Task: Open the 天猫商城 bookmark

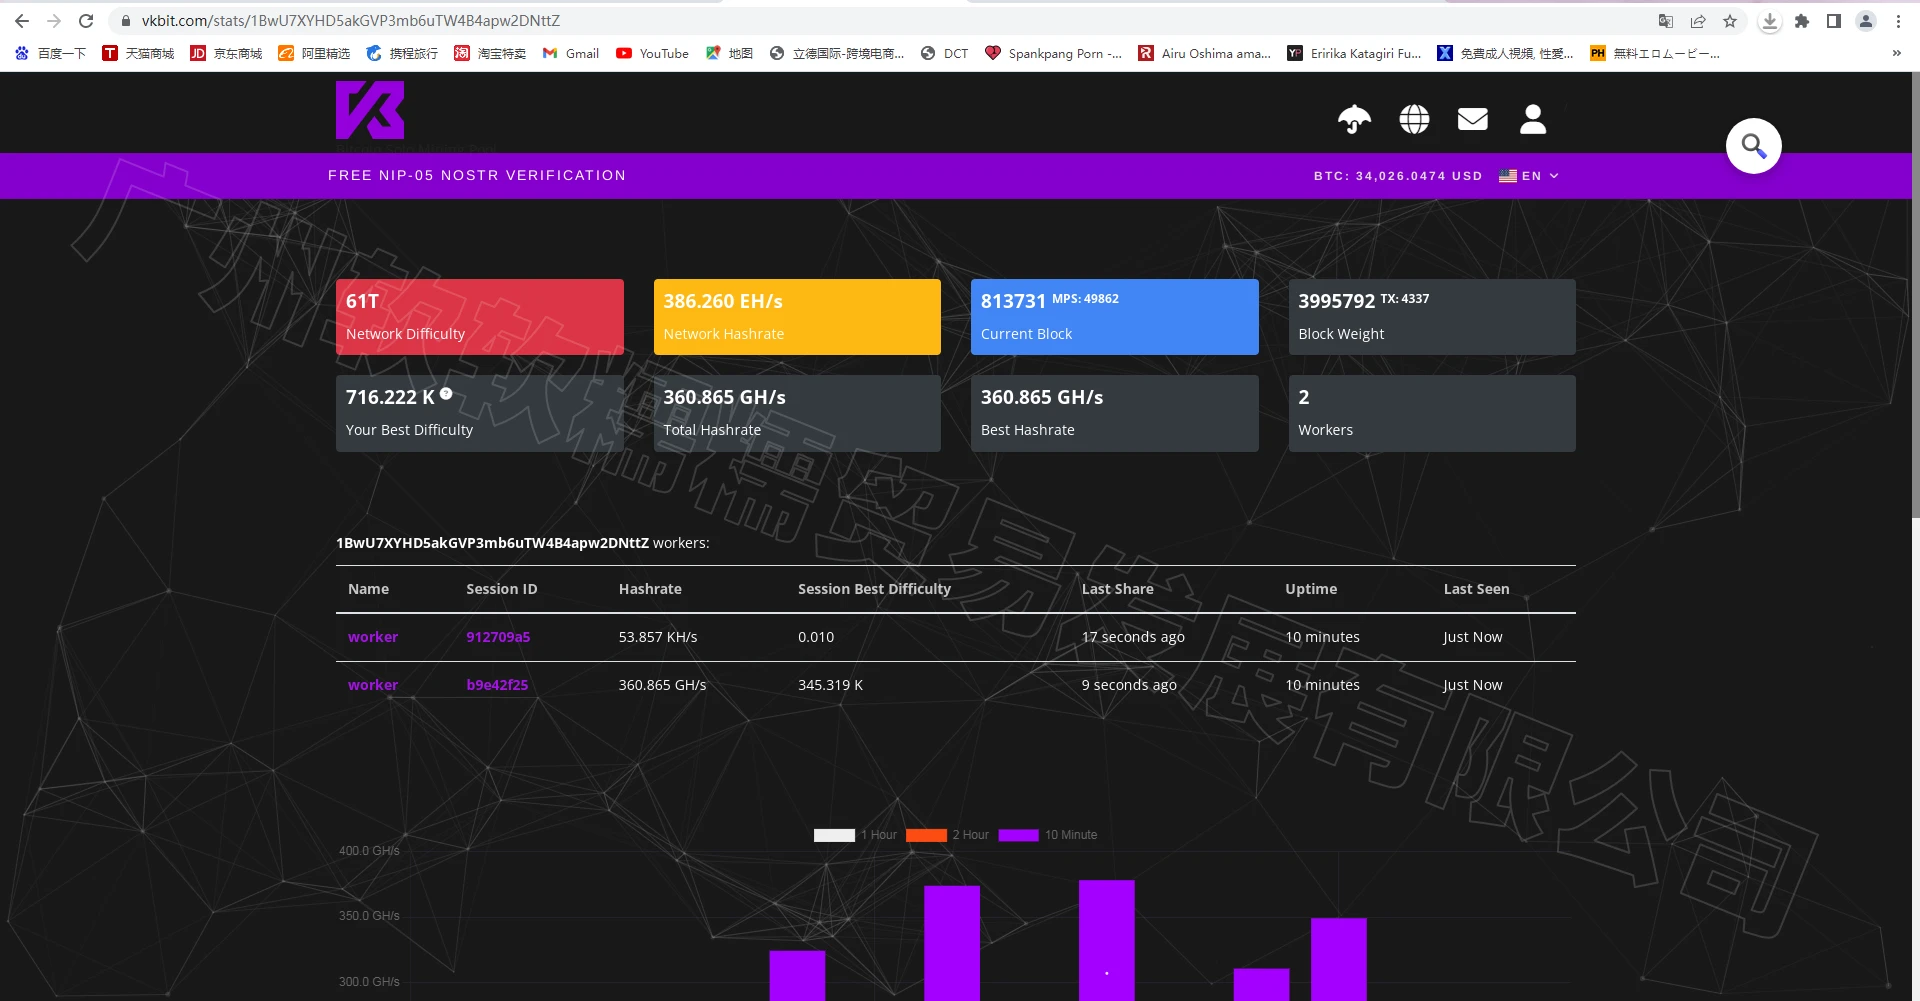Action: pos(138,54)
